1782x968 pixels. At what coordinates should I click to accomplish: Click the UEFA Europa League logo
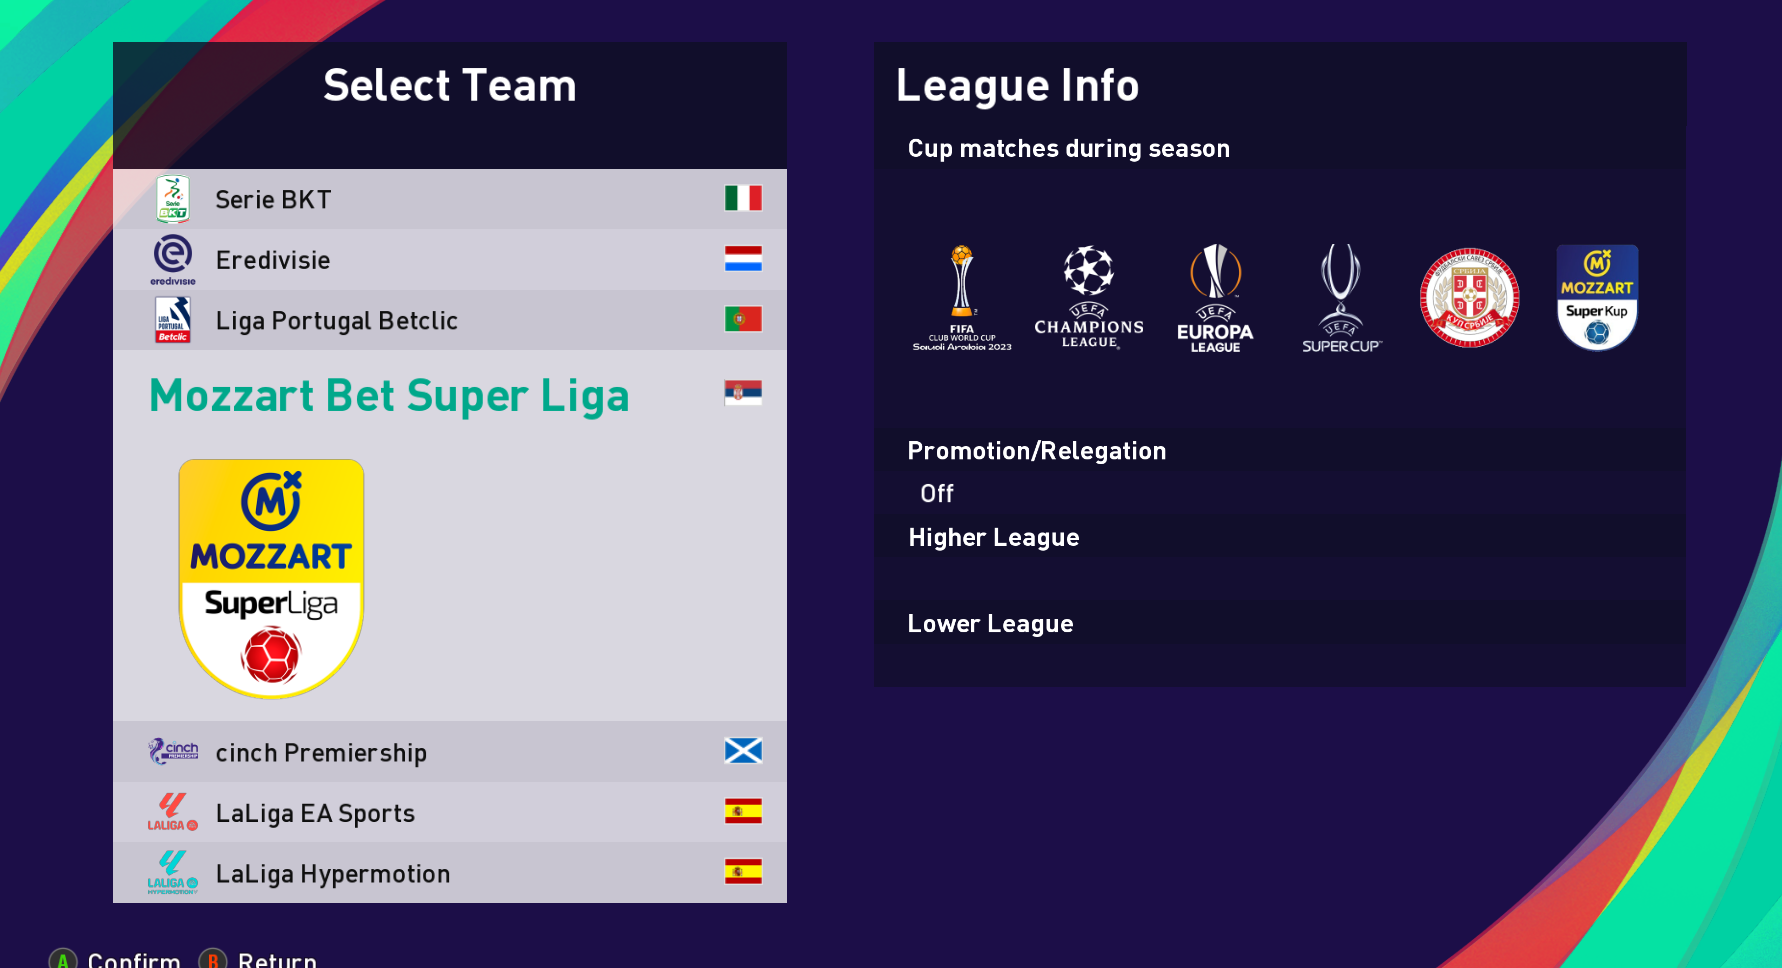click(1215, 298)
